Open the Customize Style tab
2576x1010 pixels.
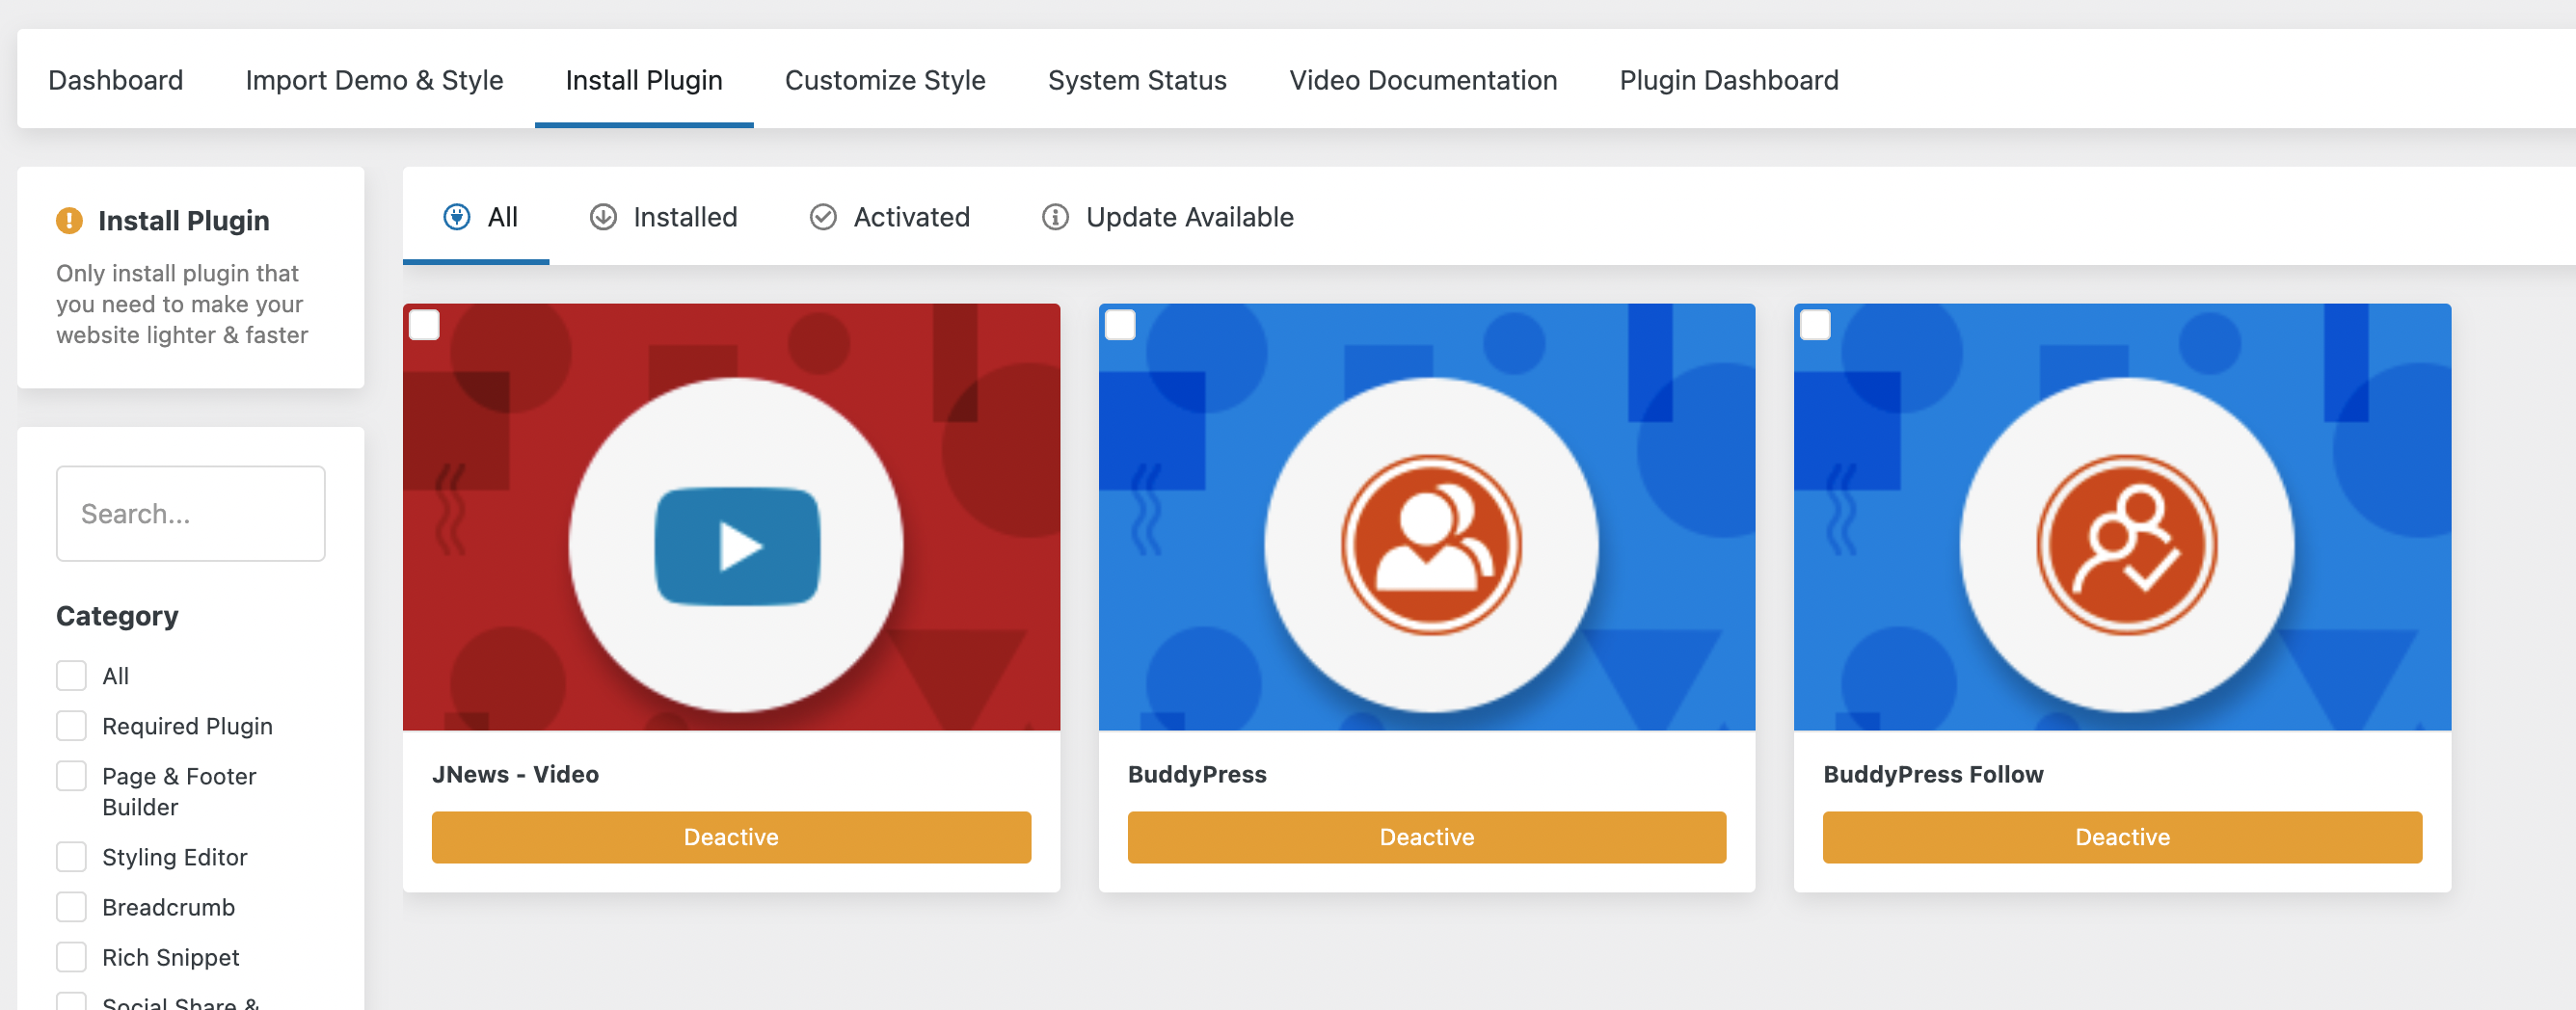(885, 80)
